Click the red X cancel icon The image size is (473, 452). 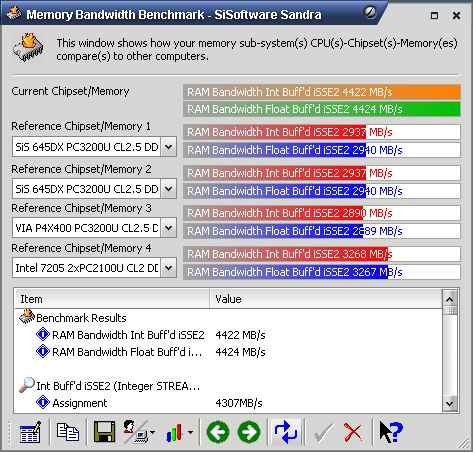[353, 432]
